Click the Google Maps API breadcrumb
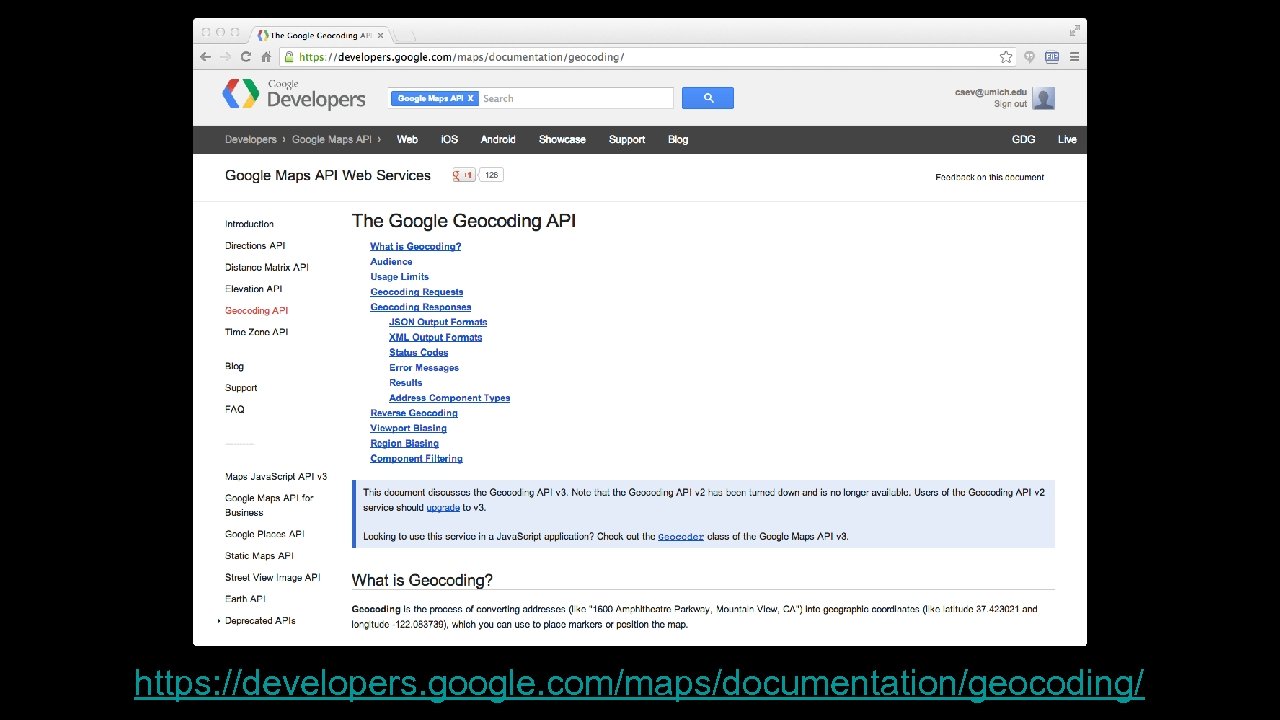The image size is (1280, 720). click(332, 140)
